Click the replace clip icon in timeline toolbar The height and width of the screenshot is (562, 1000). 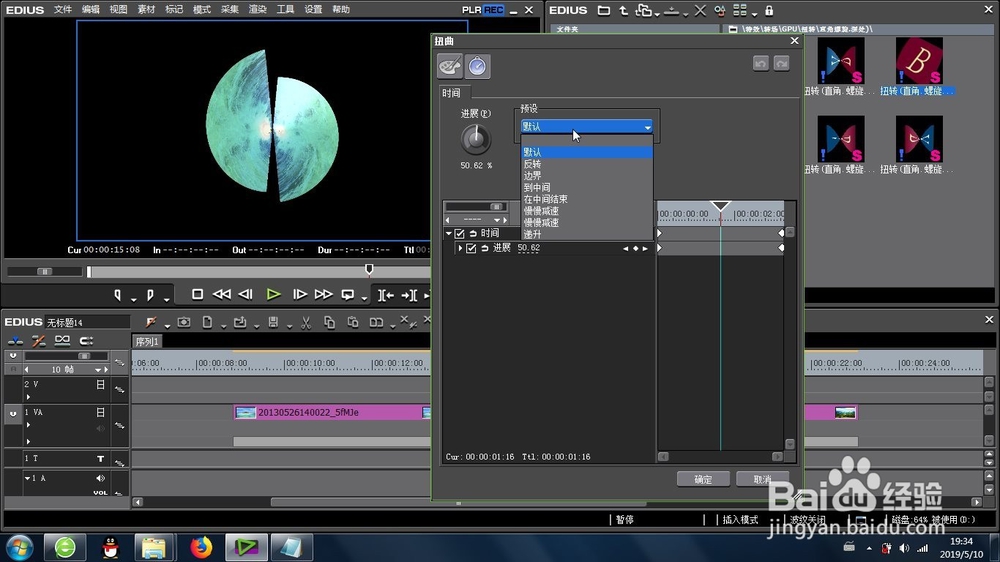point(376,323)
